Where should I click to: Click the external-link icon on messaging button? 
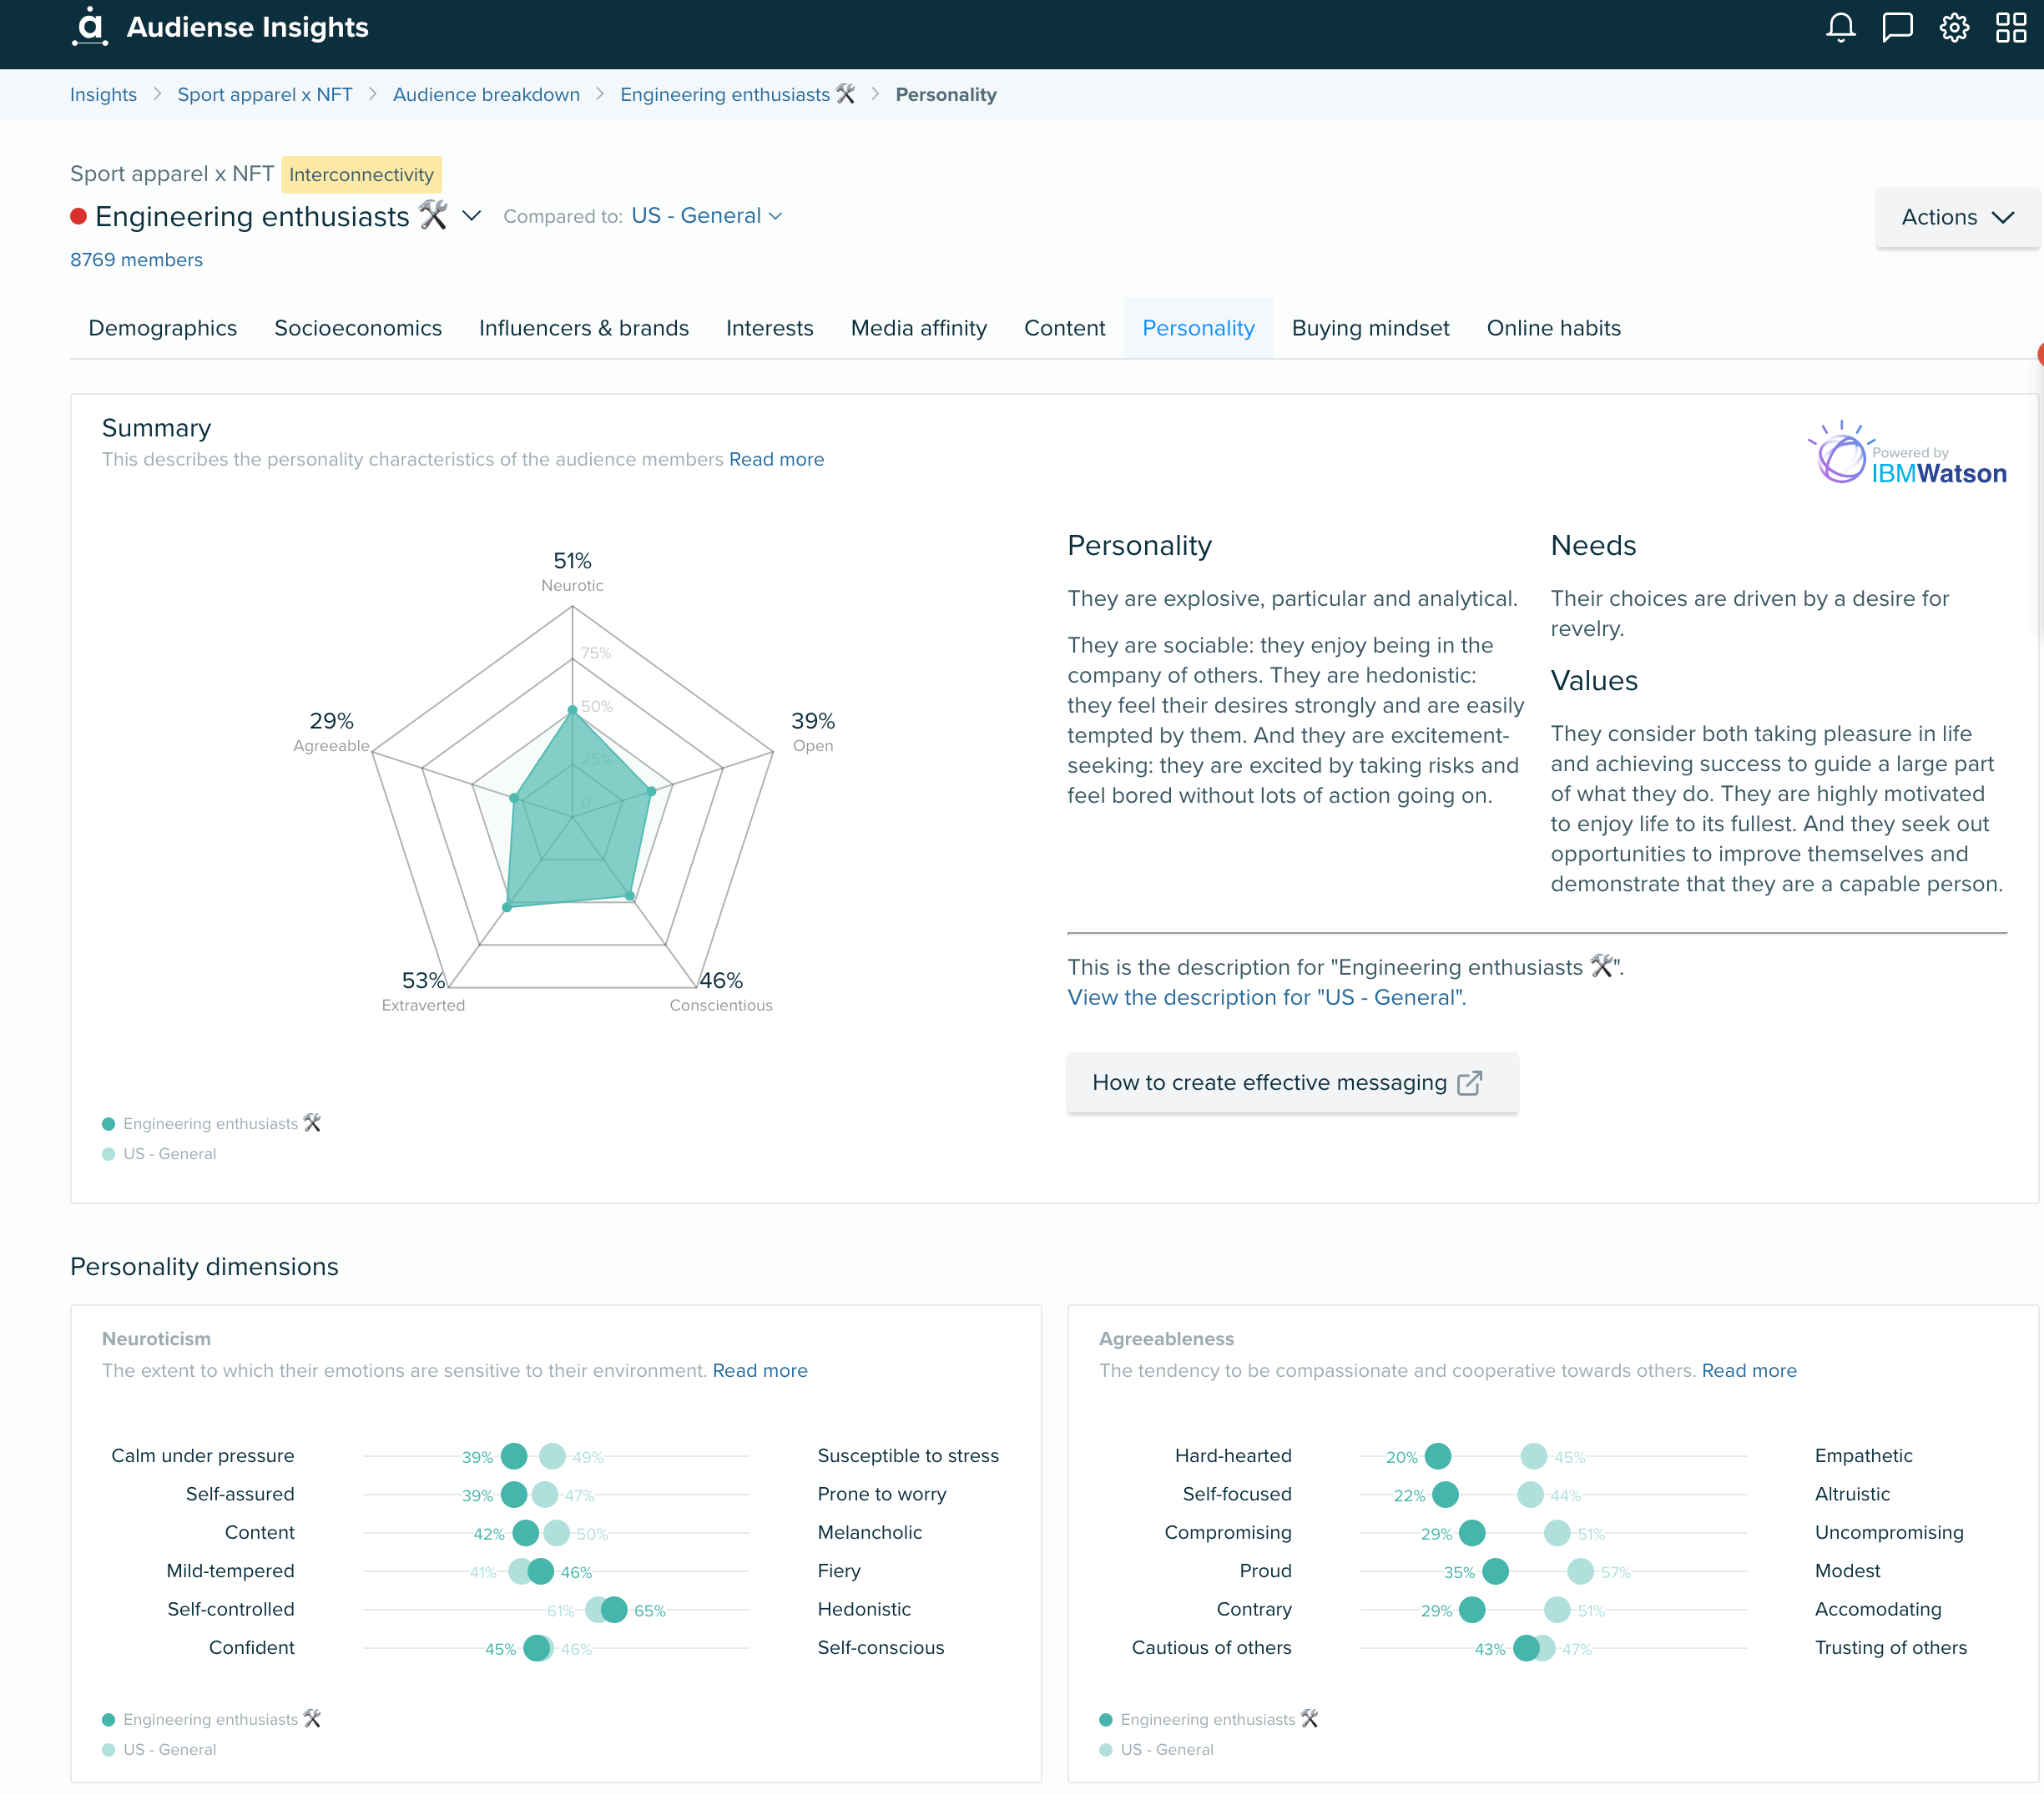coord(1469,1083)
